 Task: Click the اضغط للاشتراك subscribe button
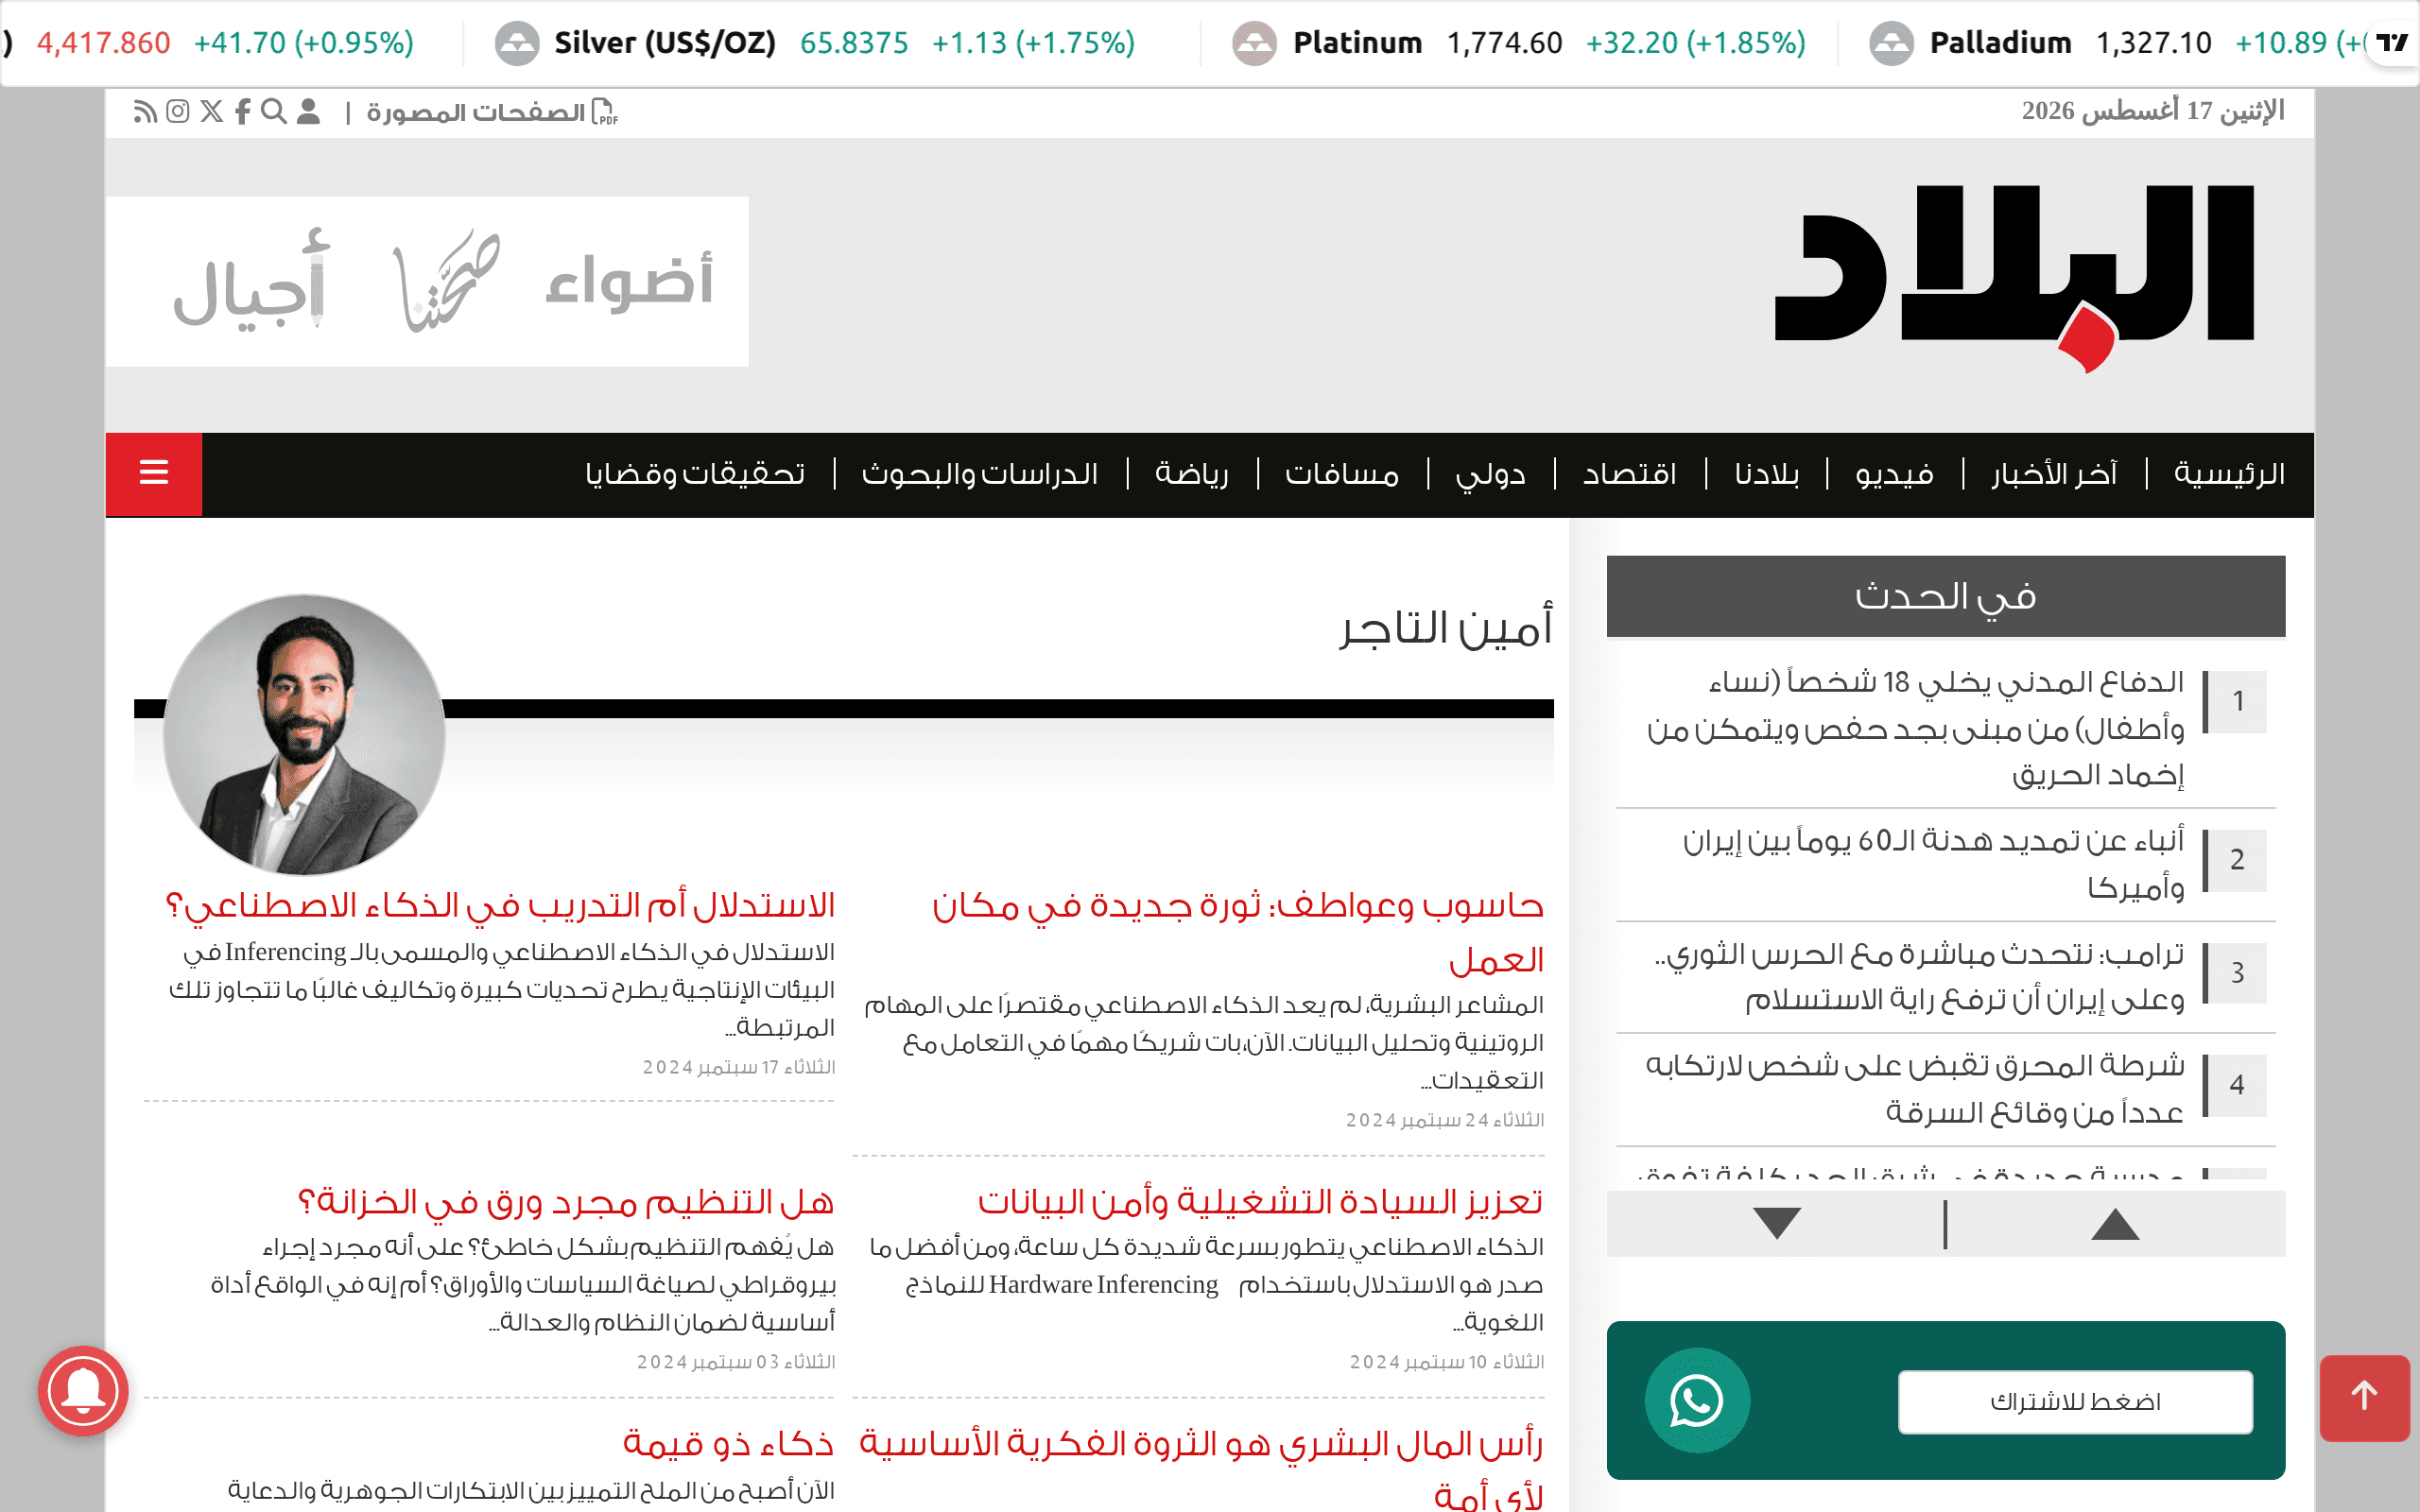pos(2075,1402)
